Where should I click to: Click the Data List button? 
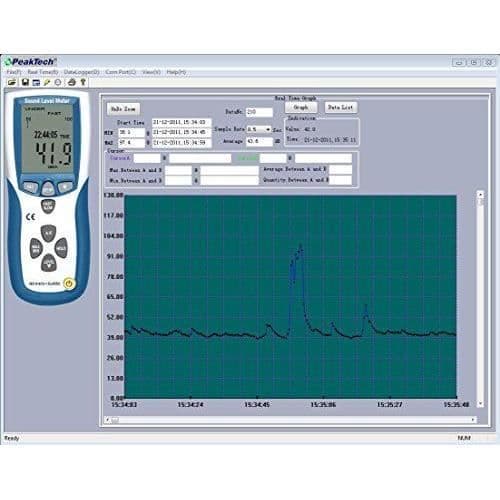tap(340, 107)
